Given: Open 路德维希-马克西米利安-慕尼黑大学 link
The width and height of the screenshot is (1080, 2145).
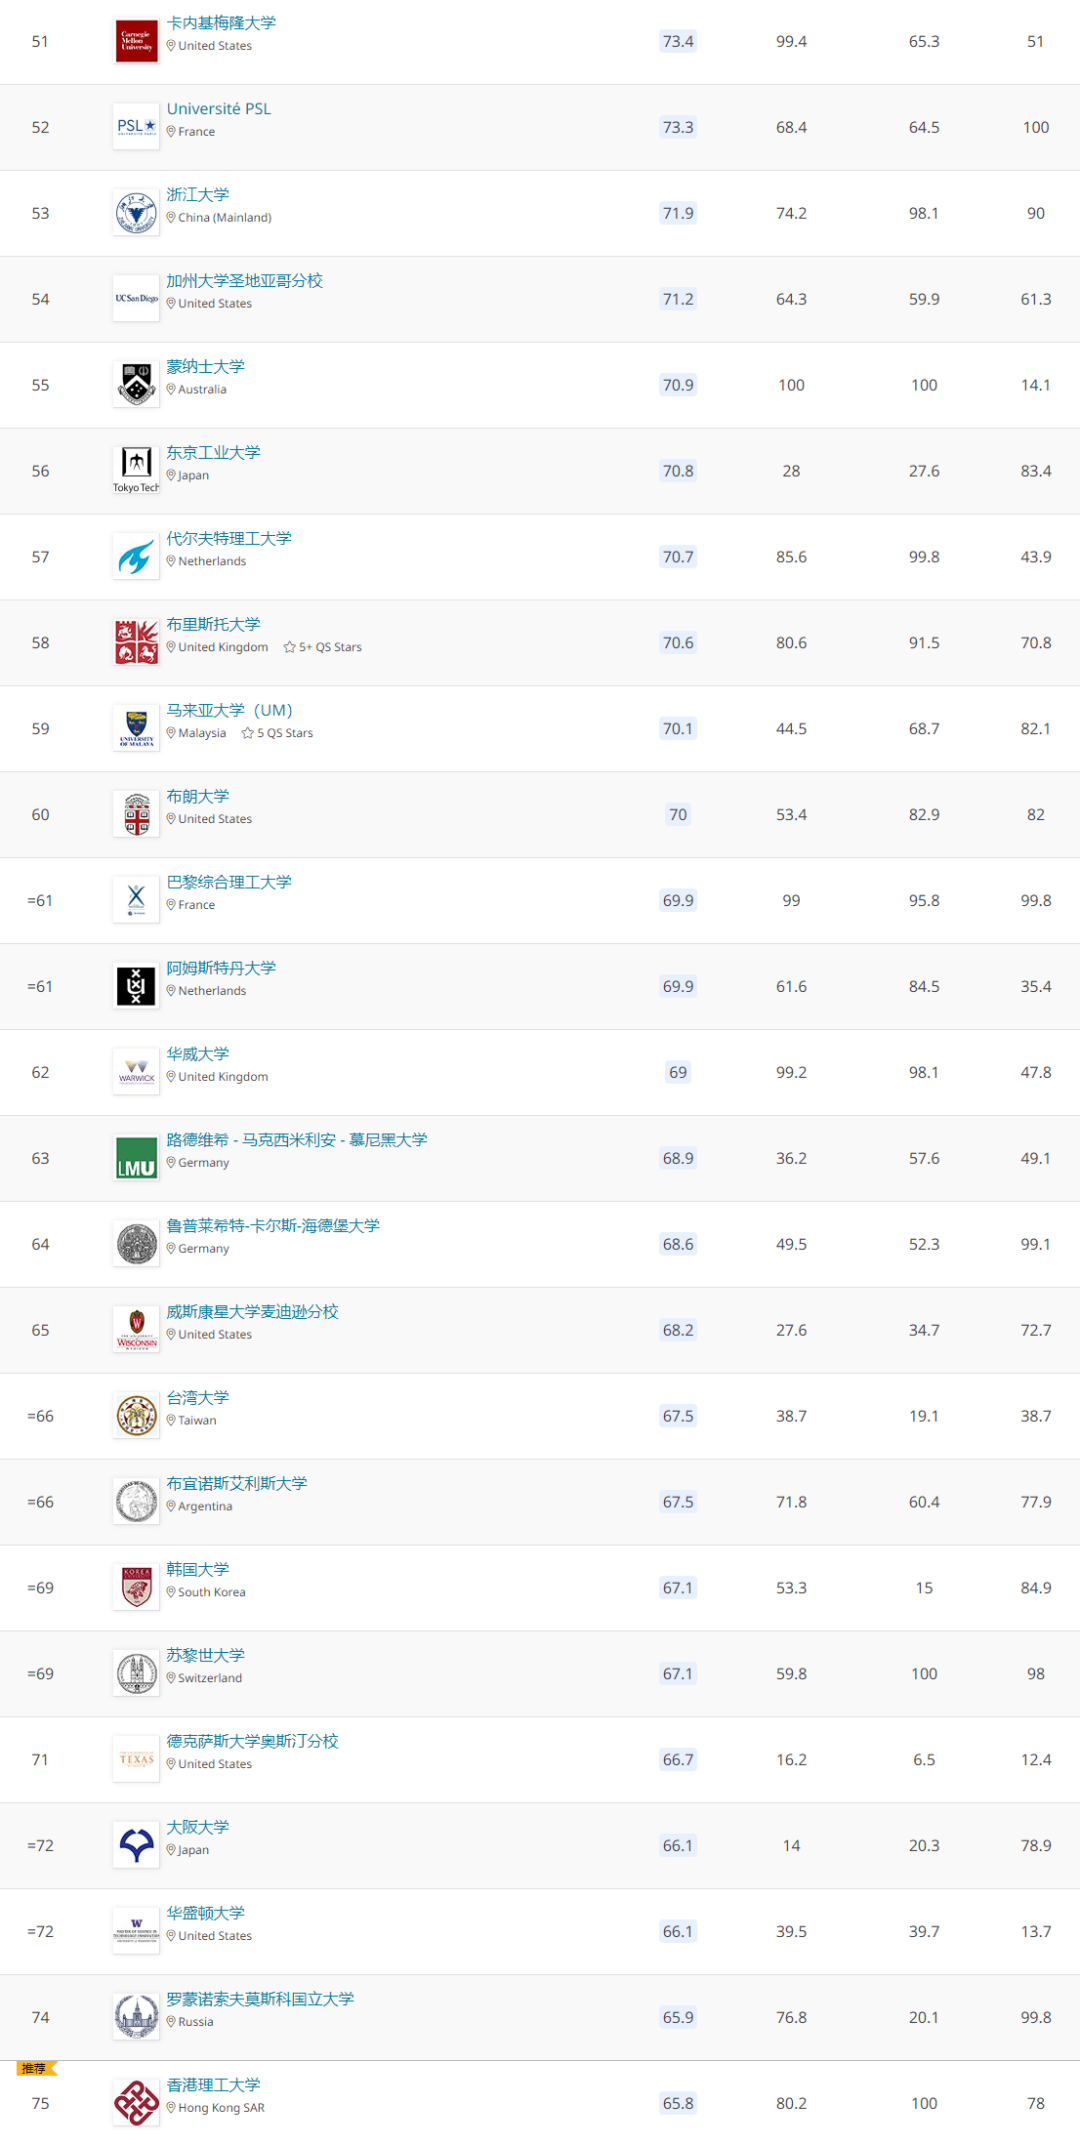Looking at the screenshot, I should (297, 1140).
